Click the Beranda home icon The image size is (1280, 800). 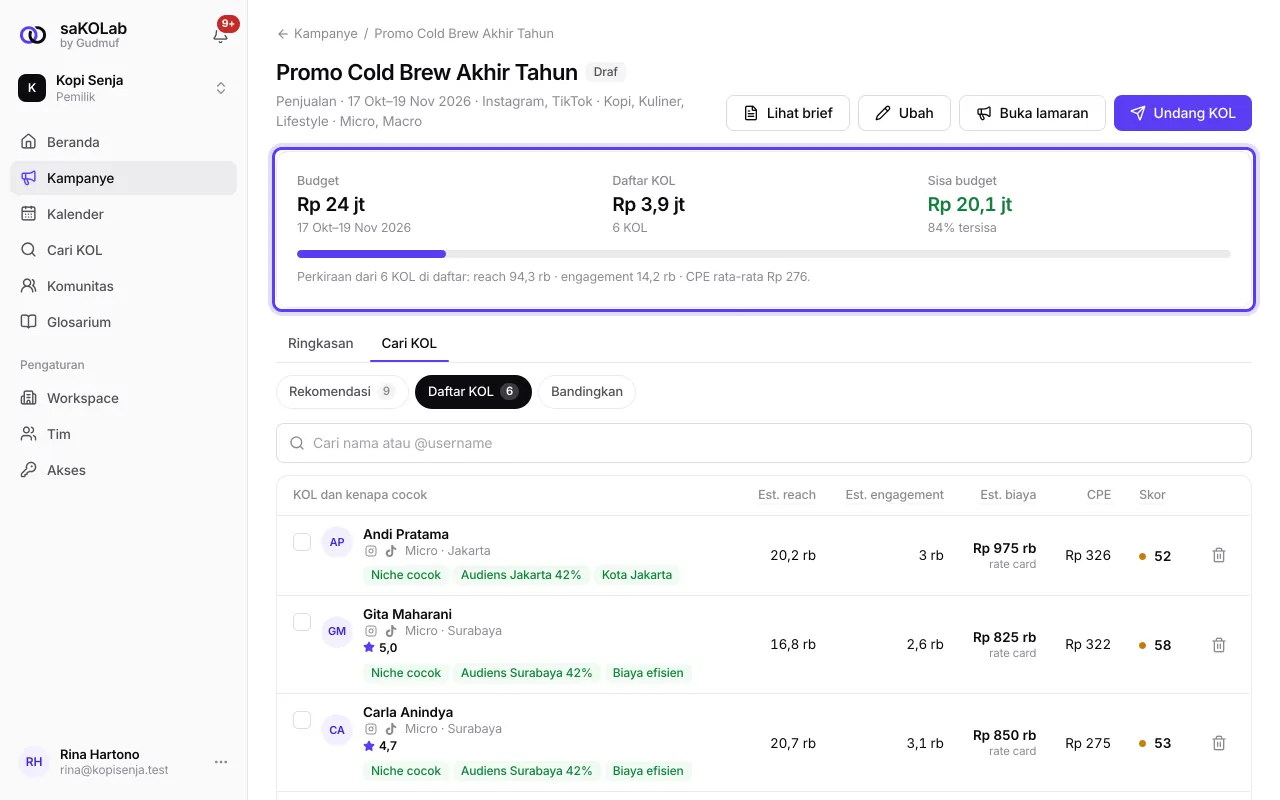(x=28, y=142)
